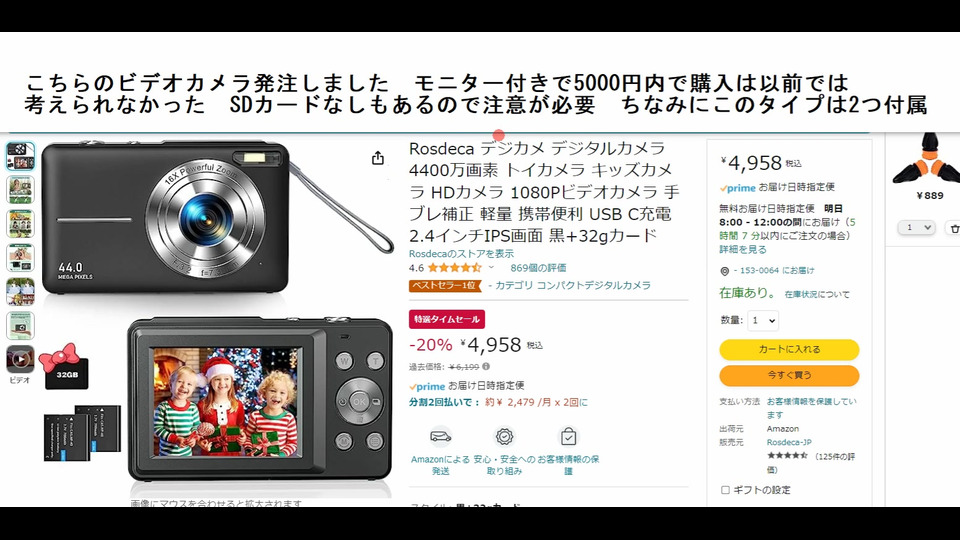This screenshot has width=960, height=540.
Task: Select the first product image thumbnail
Action: pos(20,156)
